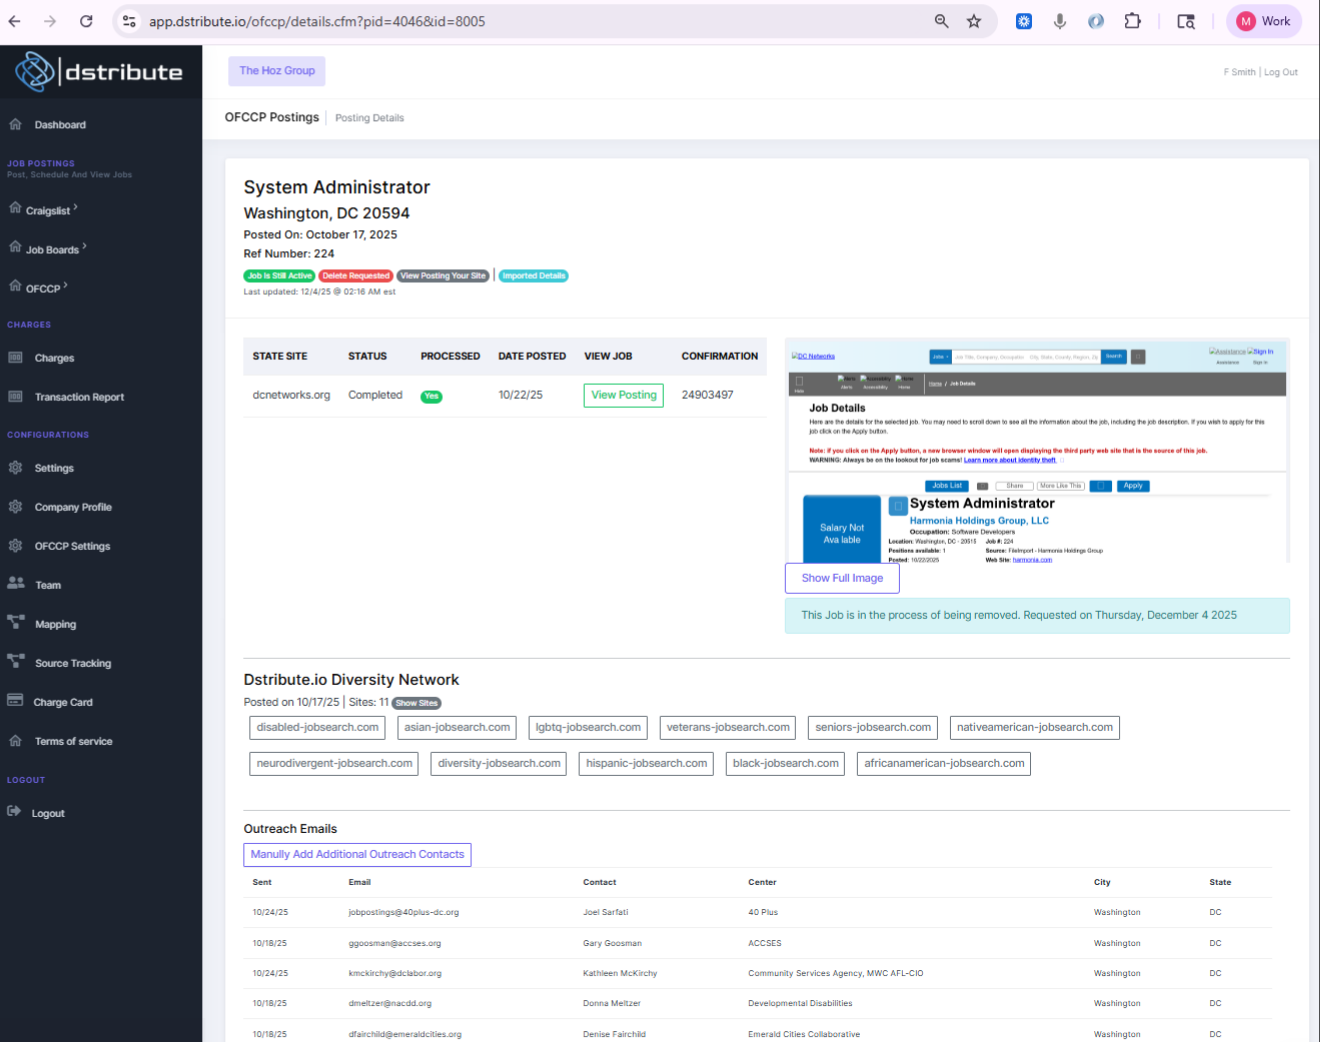This screenshot has width=1320, height=1042.
Task: Open the Dashboard home icon
Action: point(15,125)
